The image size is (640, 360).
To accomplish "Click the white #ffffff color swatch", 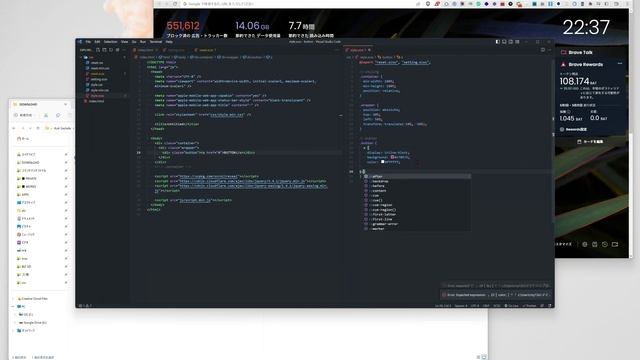I will 382,162.
